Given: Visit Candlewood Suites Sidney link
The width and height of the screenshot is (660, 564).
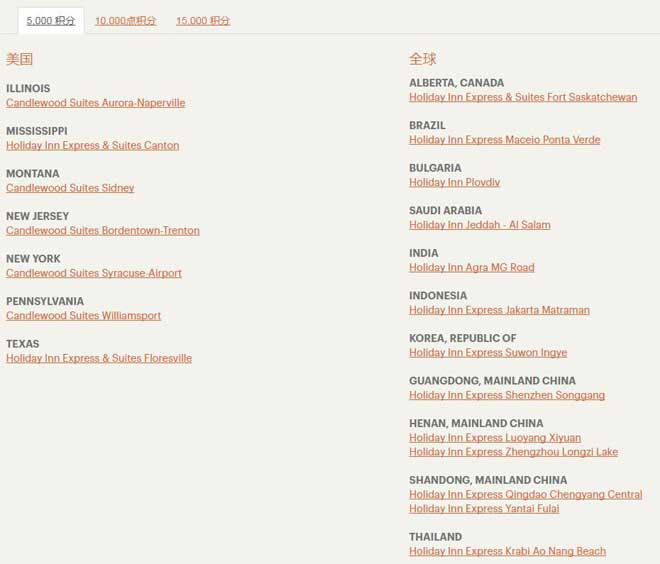Looking at the screenshot, I should point(70,188).
